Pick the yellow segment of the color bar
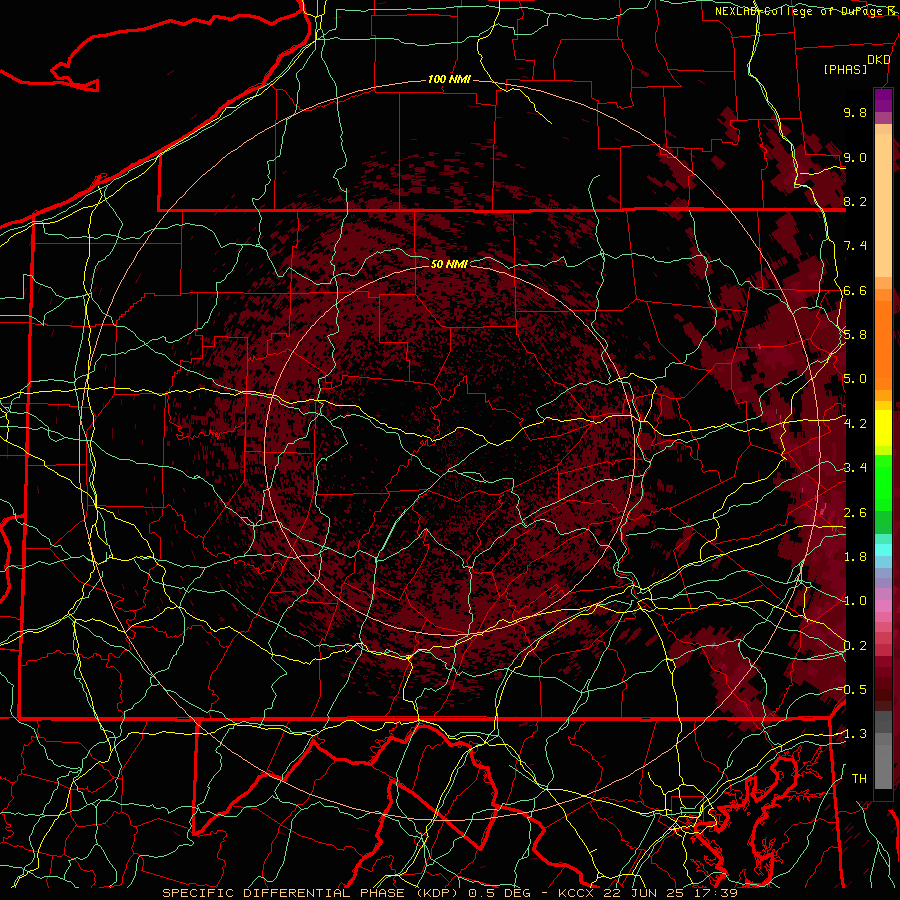Image resolution: width=900 pixels, height=900 pixels. click(x=883, y=428)
